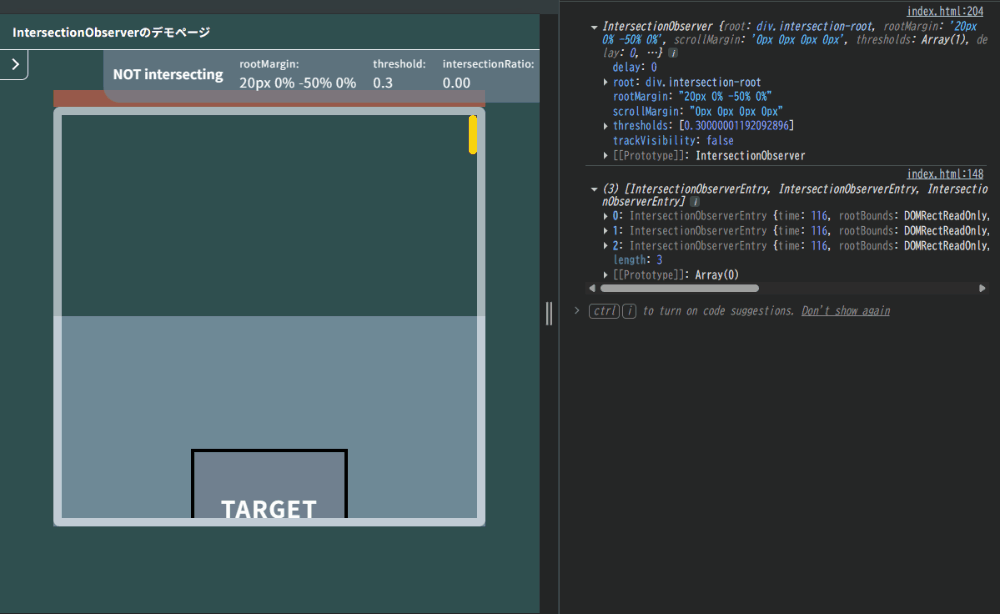1000x614 pixels.
Task: Expand the IntersectionObserver [[Prototype]] entry
Action: [606, 156]
